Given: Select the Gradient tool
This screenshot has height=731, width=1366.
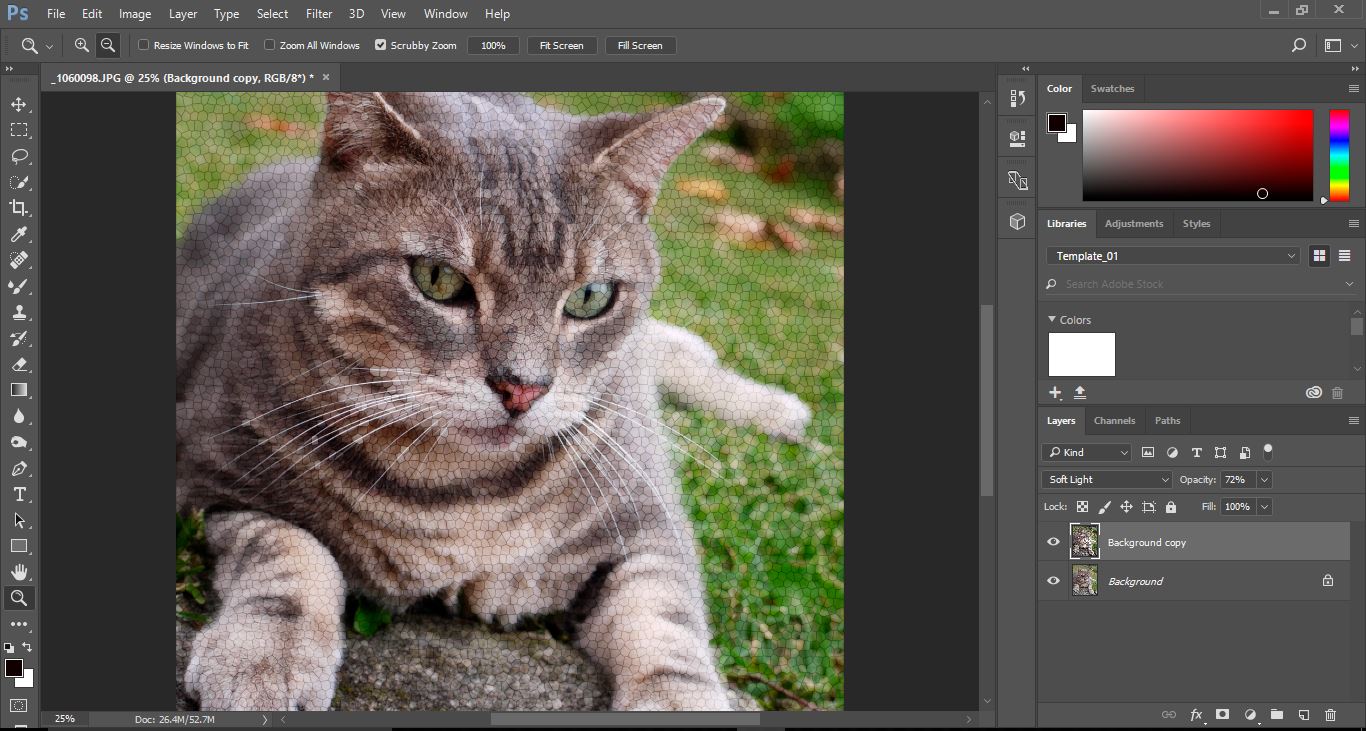Looking at the screenshot, I should click(19, 390).
